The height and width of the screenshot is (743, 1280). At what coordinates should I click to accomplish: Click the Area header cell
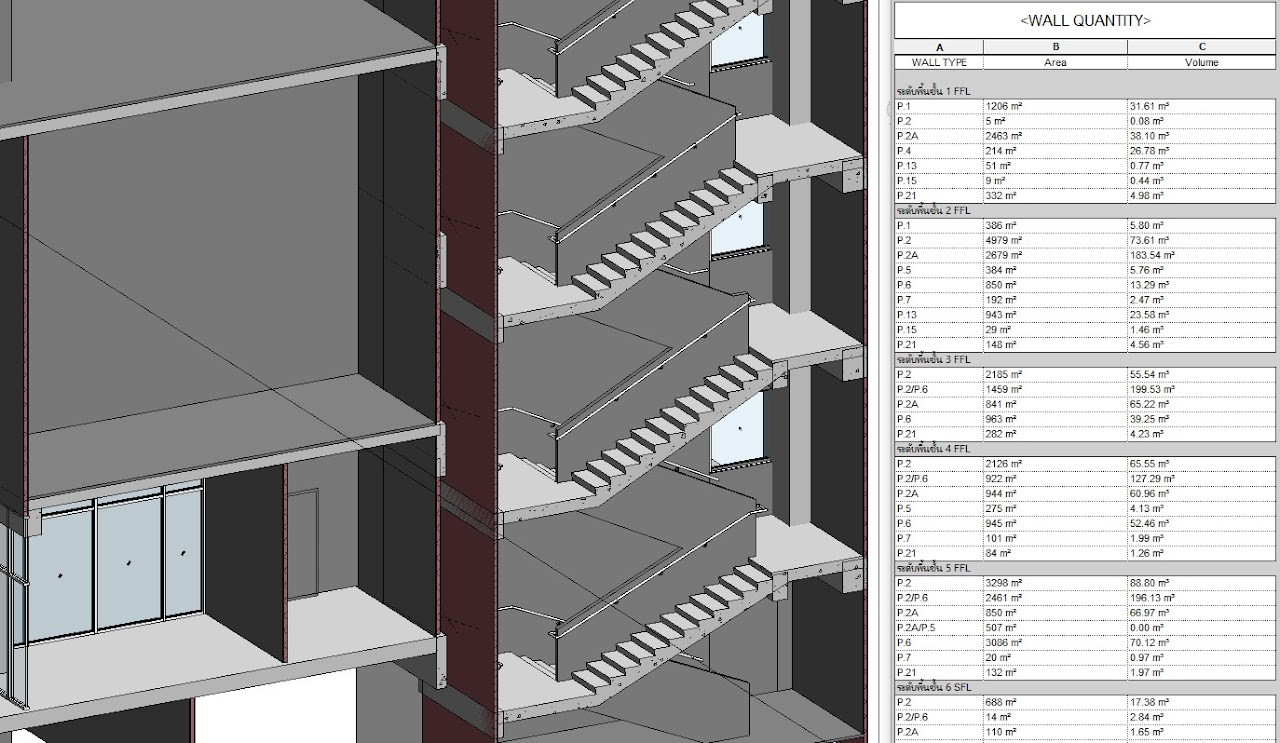[x=1055, y=62]
